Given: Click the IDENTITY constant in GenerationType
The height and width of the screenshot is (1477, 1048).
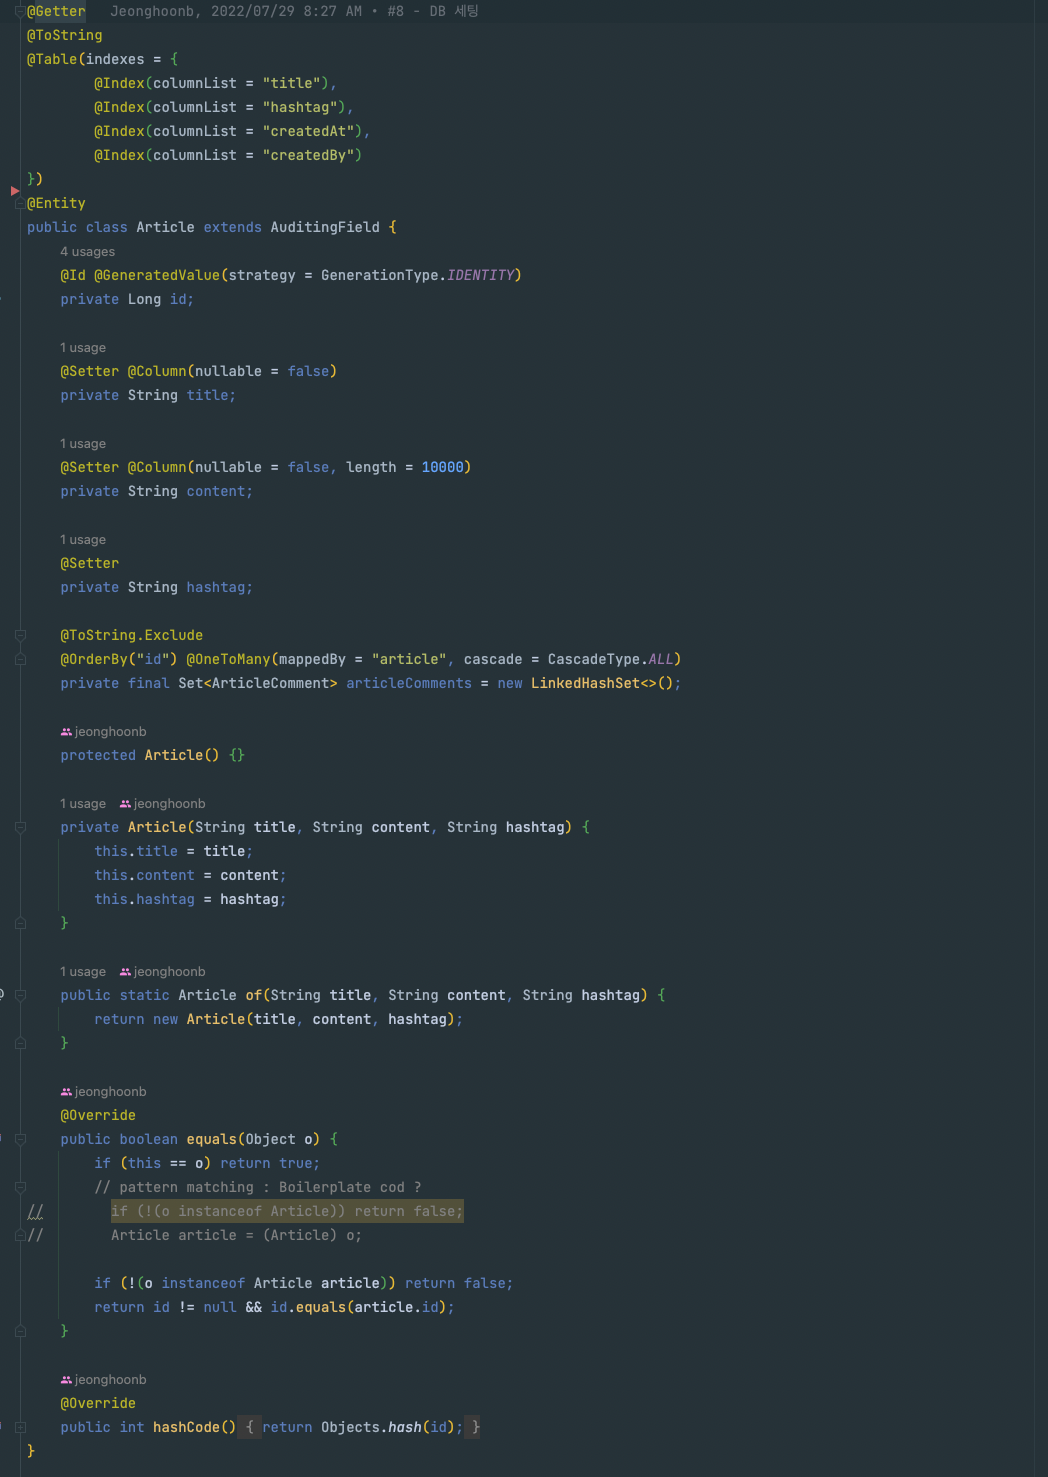Looking at the screenshot, I should 480,276.
